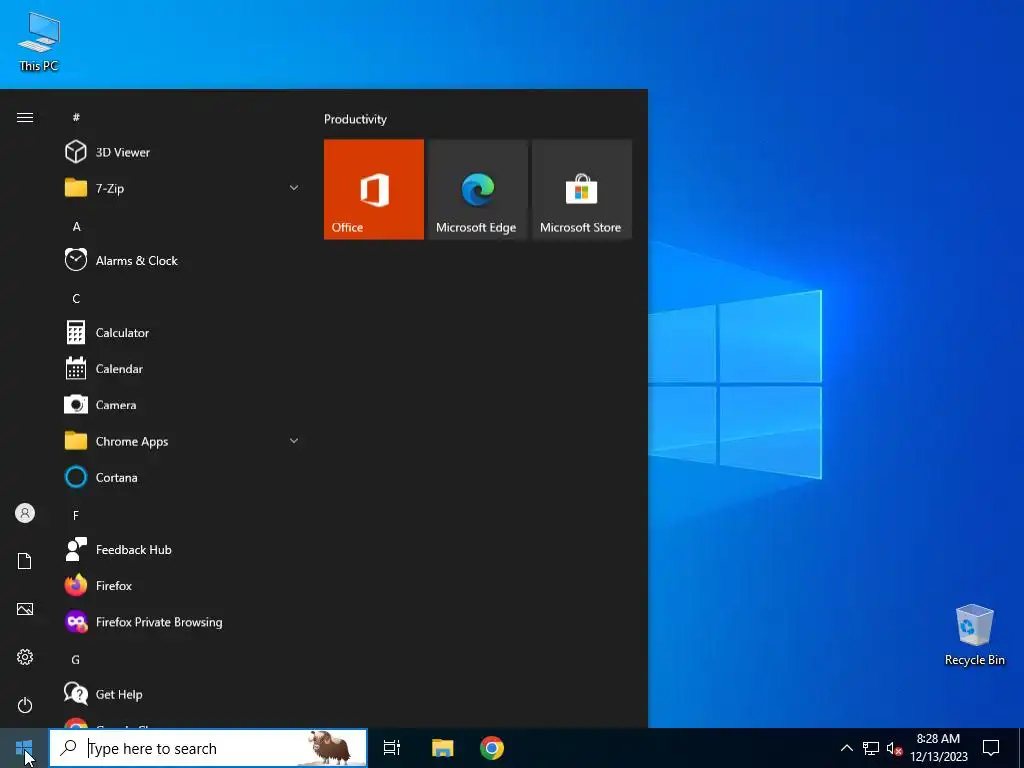
Task: Open Firefox Private Browsing
Action: click(183, 622)
